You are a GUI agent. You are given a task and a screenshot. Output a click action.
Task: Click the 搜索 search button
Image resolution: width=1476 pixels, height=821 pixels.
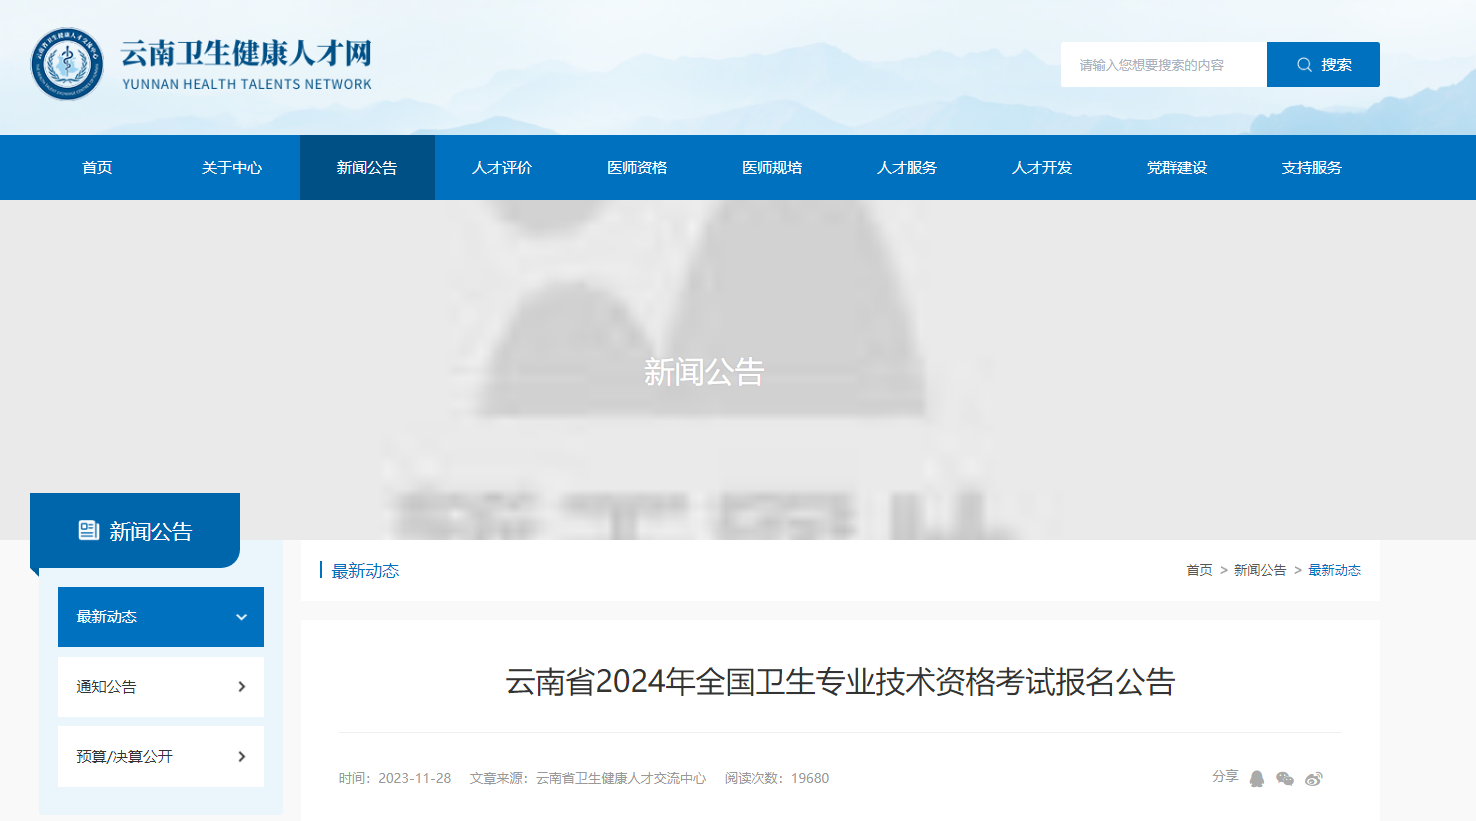(x=1323, y=65)
